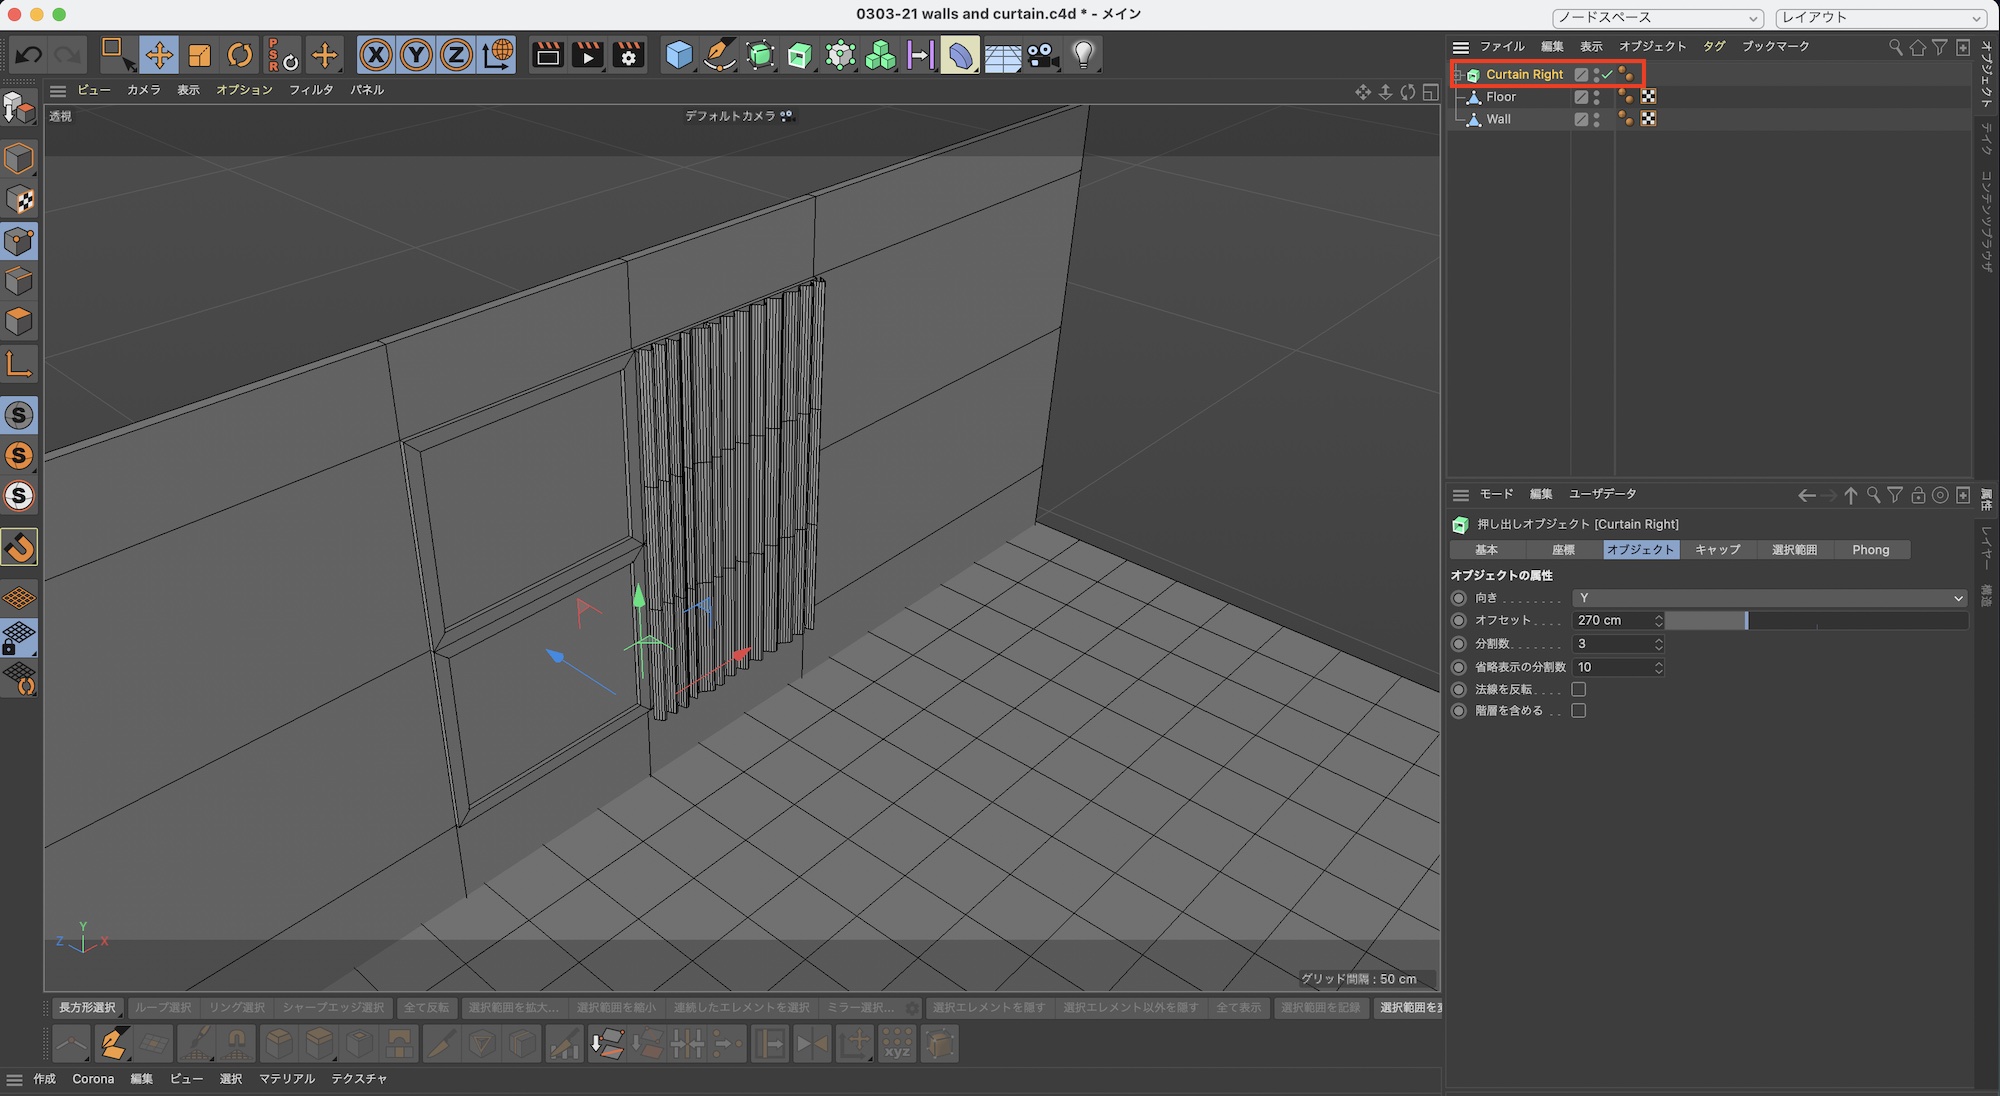This screenshot has height=1096, width=2000.
Task: Click the 長方形選択 button
Action: click(87, 1008)
